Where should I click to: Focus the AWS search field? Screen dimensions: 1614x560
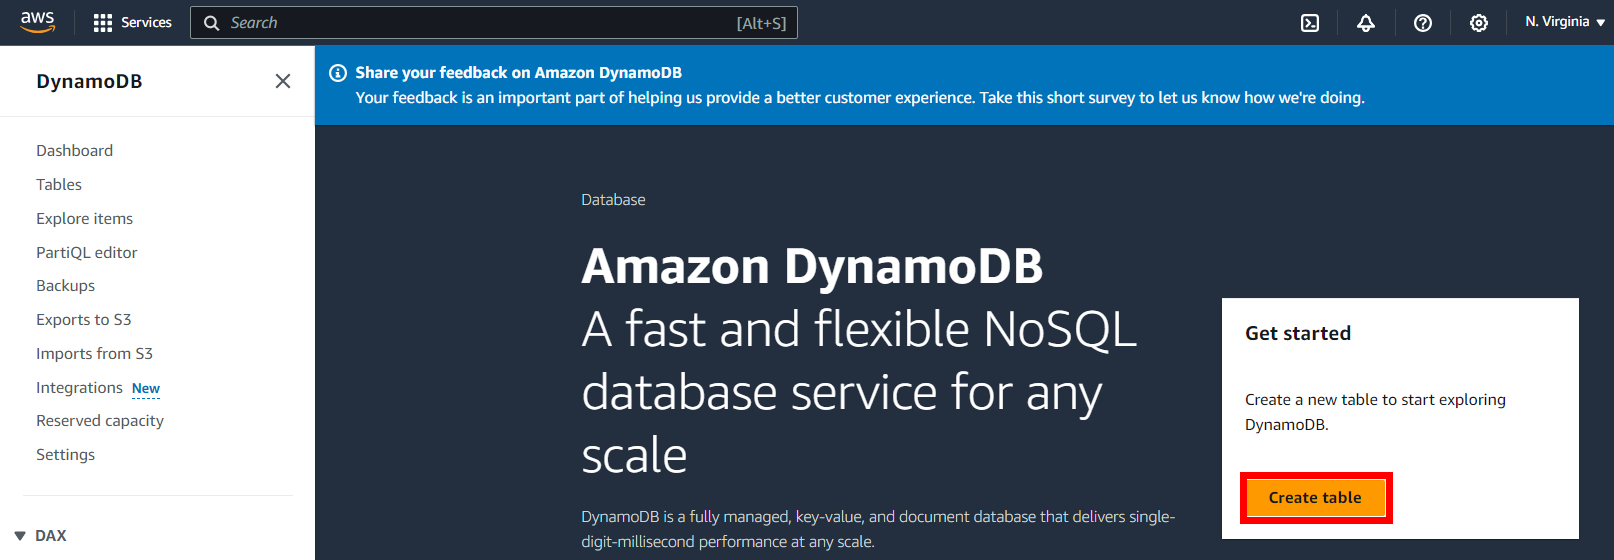coord(480,23)
